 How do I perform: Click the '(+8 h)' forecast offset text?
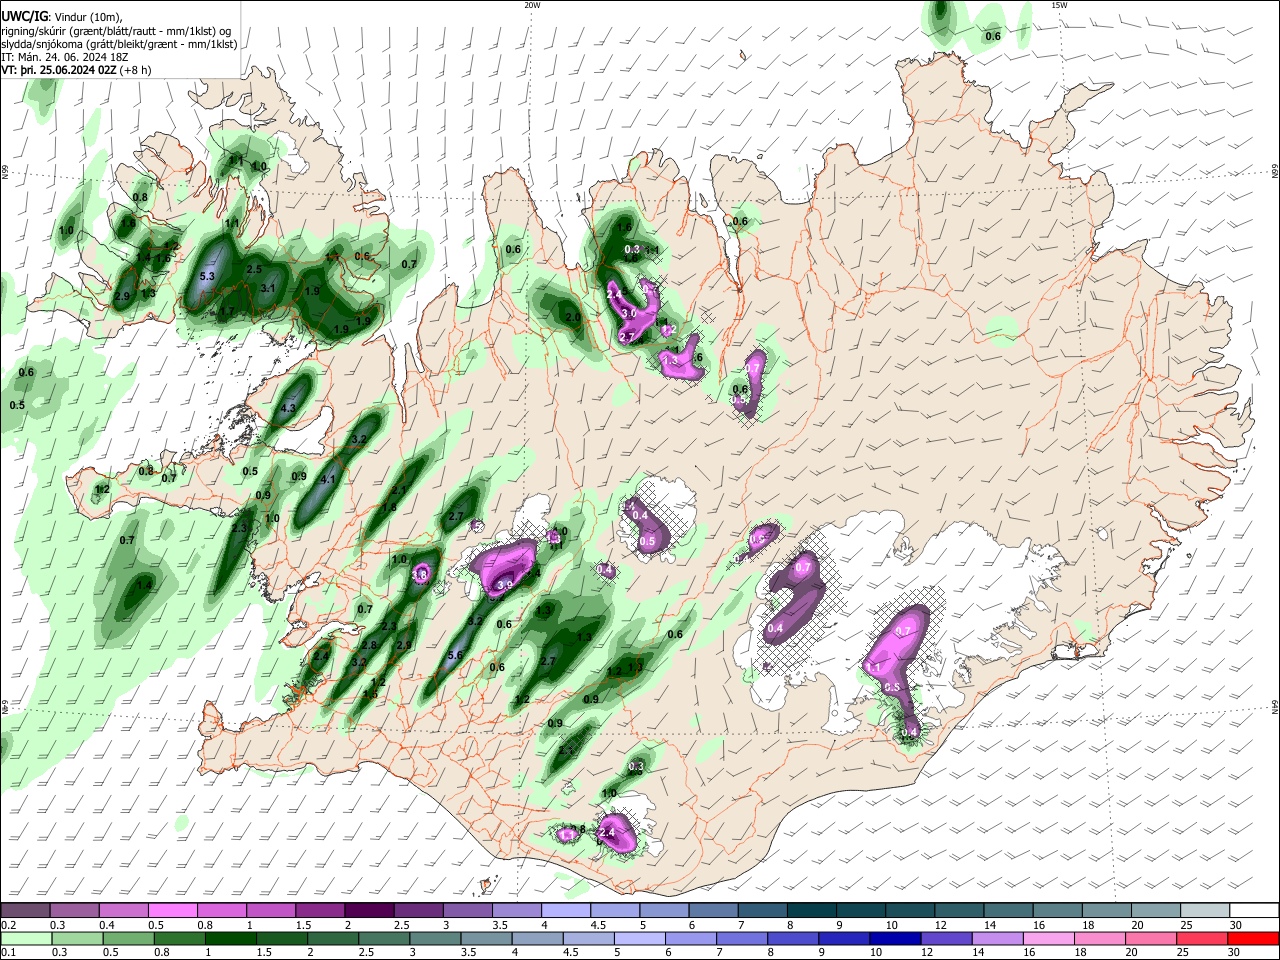[x=135, y=70]
